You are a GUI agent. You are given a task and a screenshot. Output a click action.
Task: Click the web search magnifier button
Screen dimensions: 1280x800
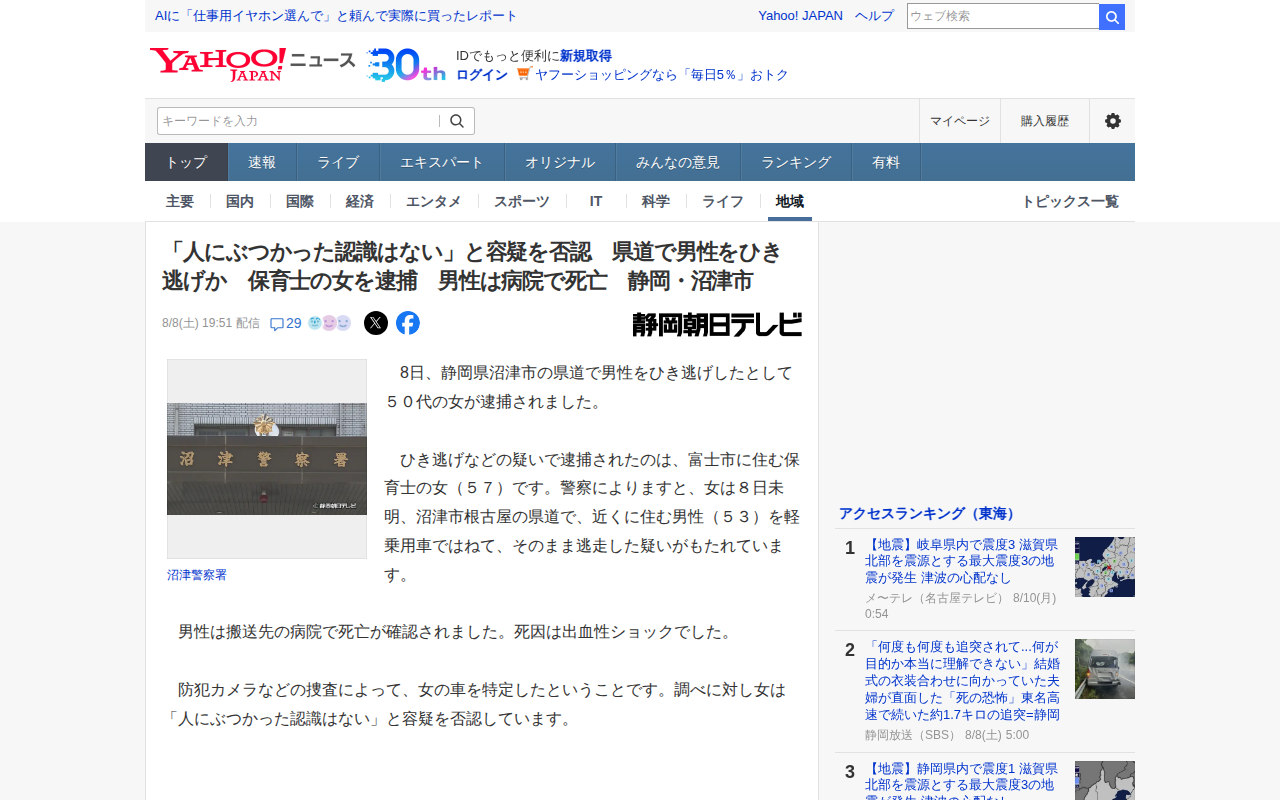point(1112,17)
